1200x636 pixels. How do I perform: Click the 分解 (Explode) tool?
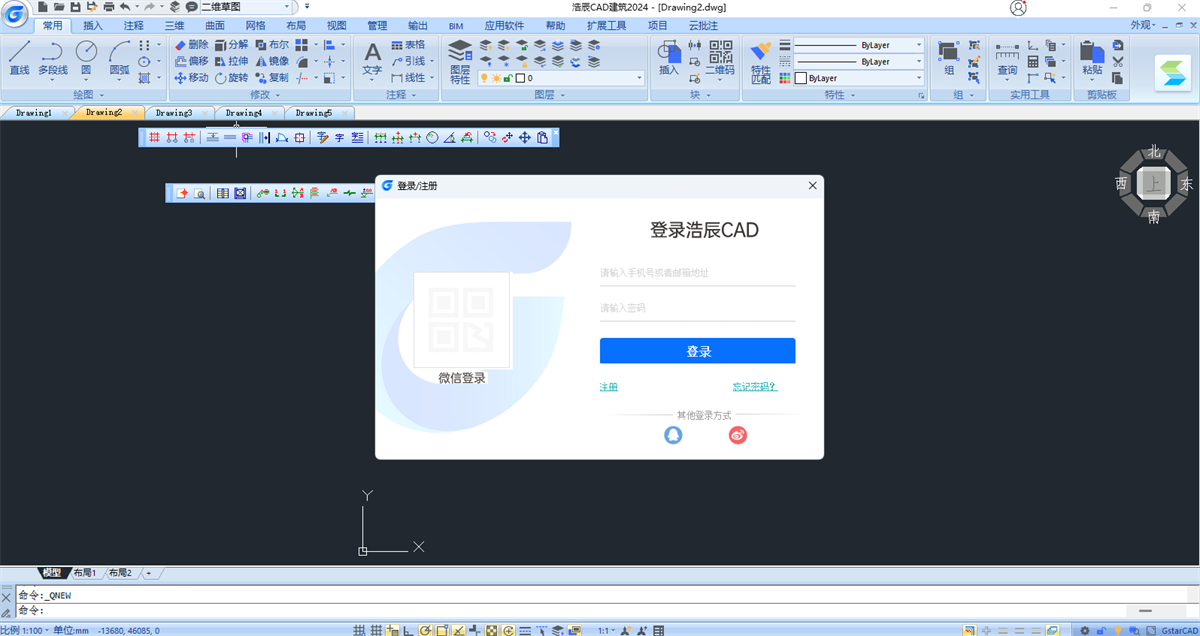click(x=231, y=45)
